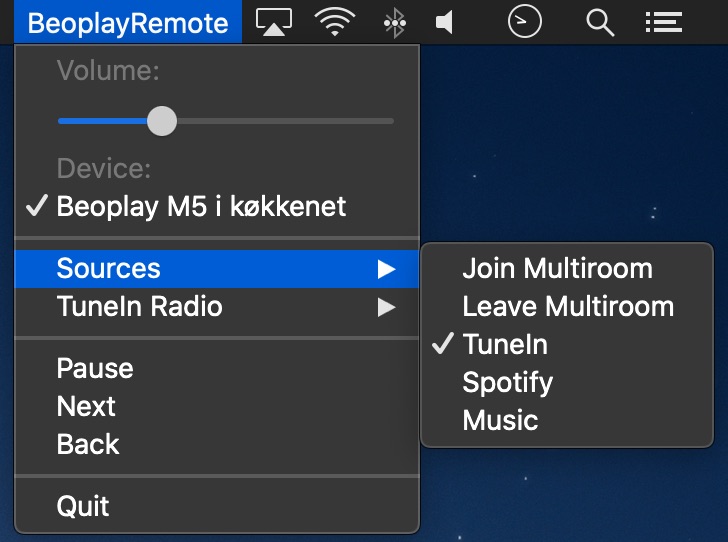This screenshot has height=542, width=728.
Task: Click the AirPlay display icon
Action: pyautogui.click(x=274, y=22)
